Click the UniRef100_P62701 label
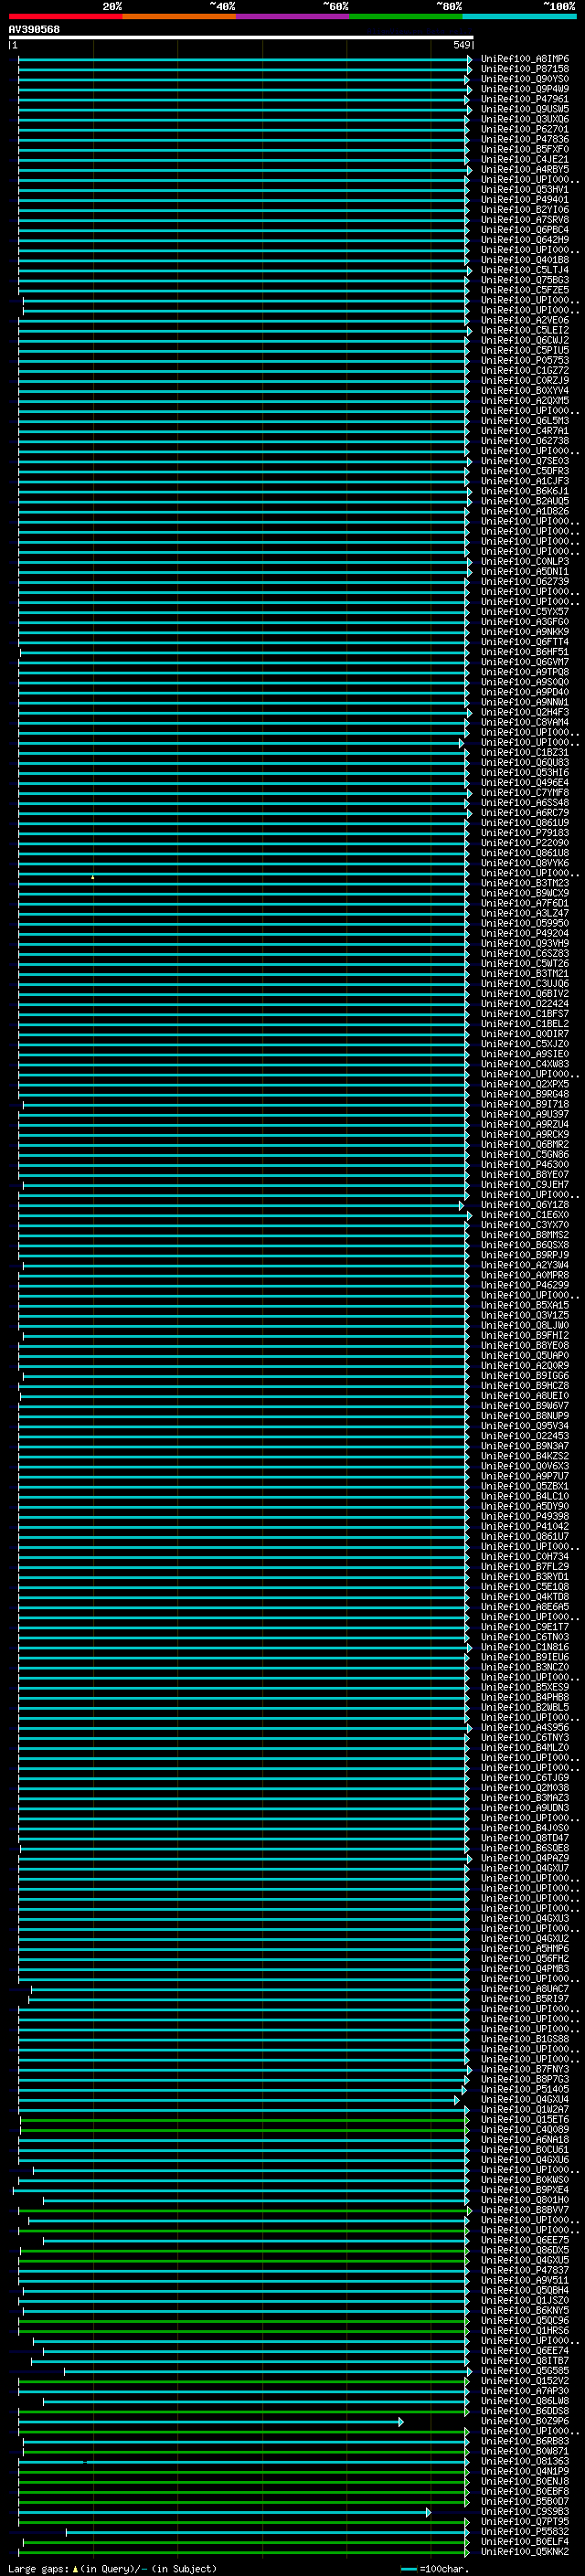This screenshot has height=2576, width=585. coord(524,129)
